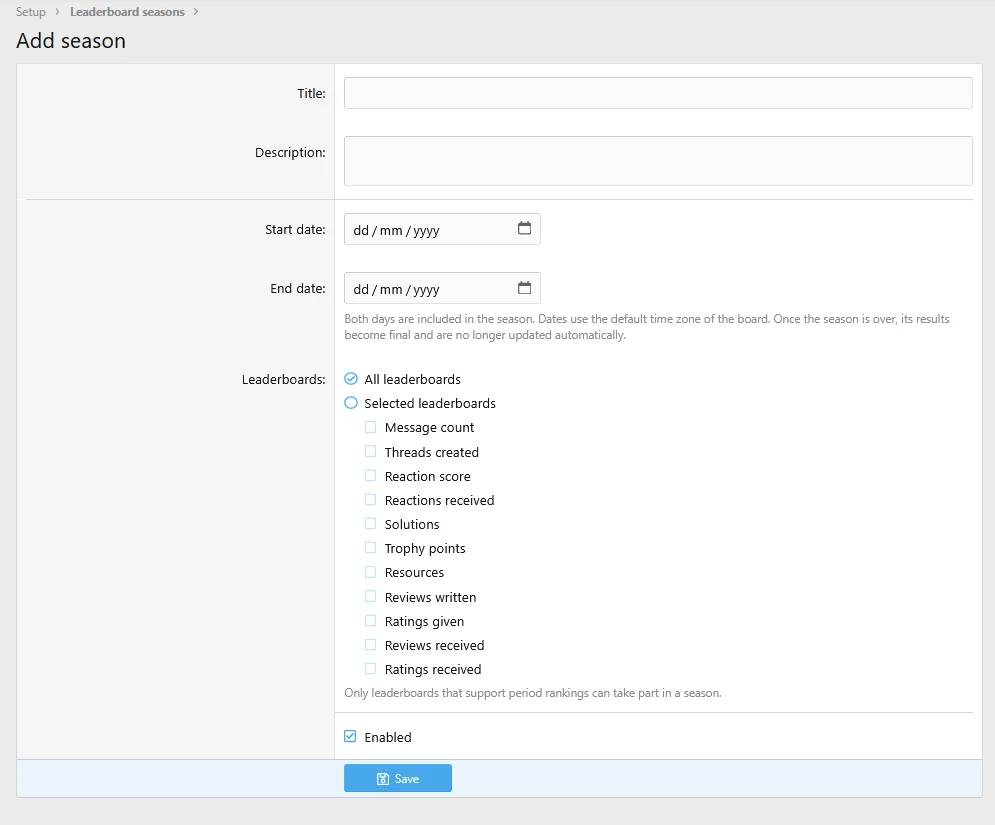
Task: Check the Reviews received checkbox
Action: [371, 645]
